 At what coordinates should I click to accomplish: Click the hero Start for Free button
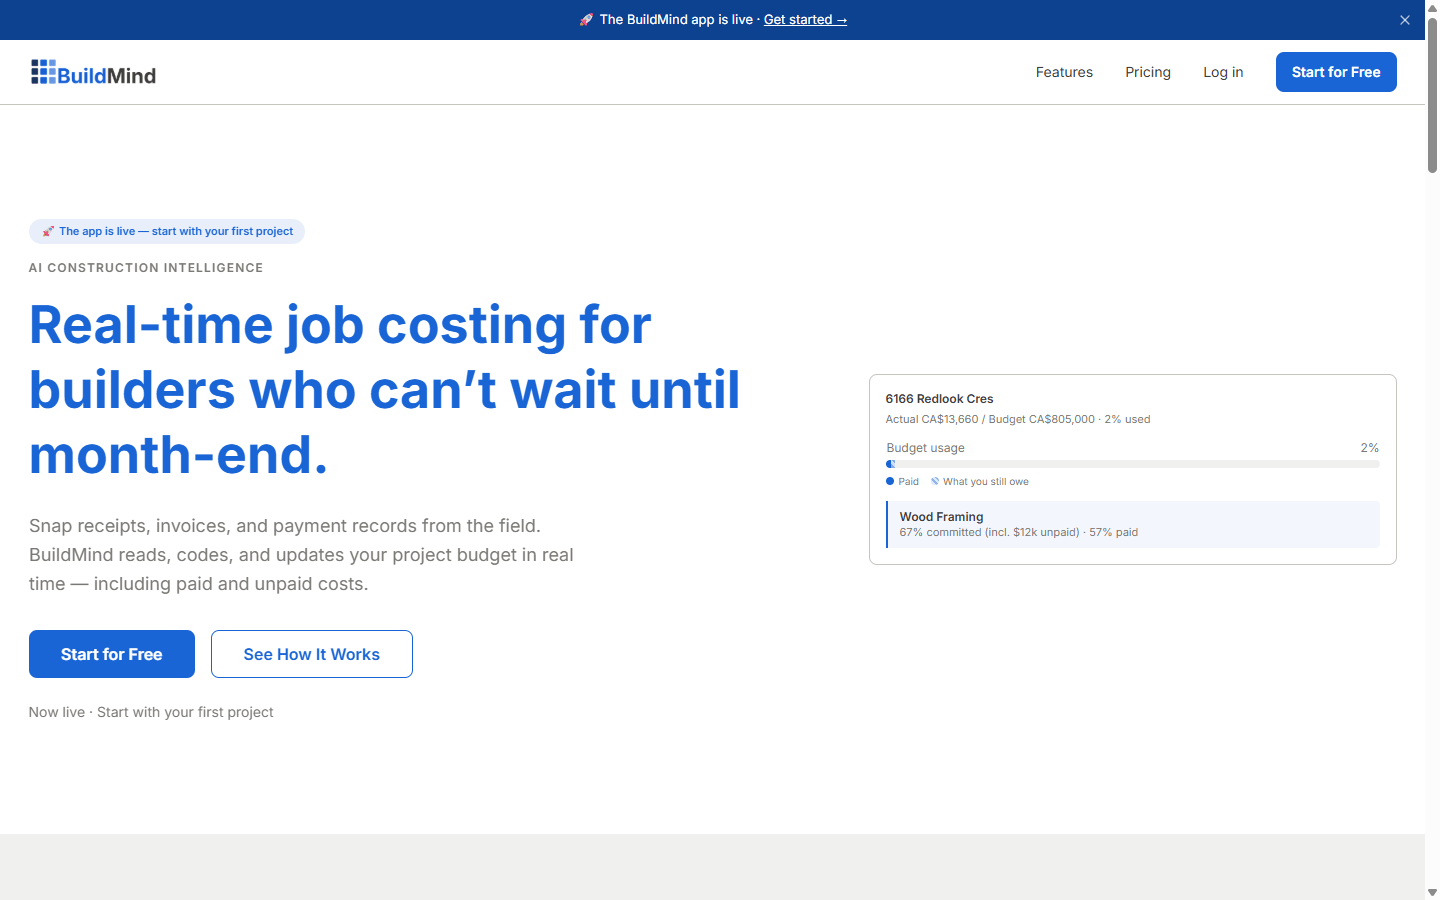pyautogui.click(x=112, y=654)
